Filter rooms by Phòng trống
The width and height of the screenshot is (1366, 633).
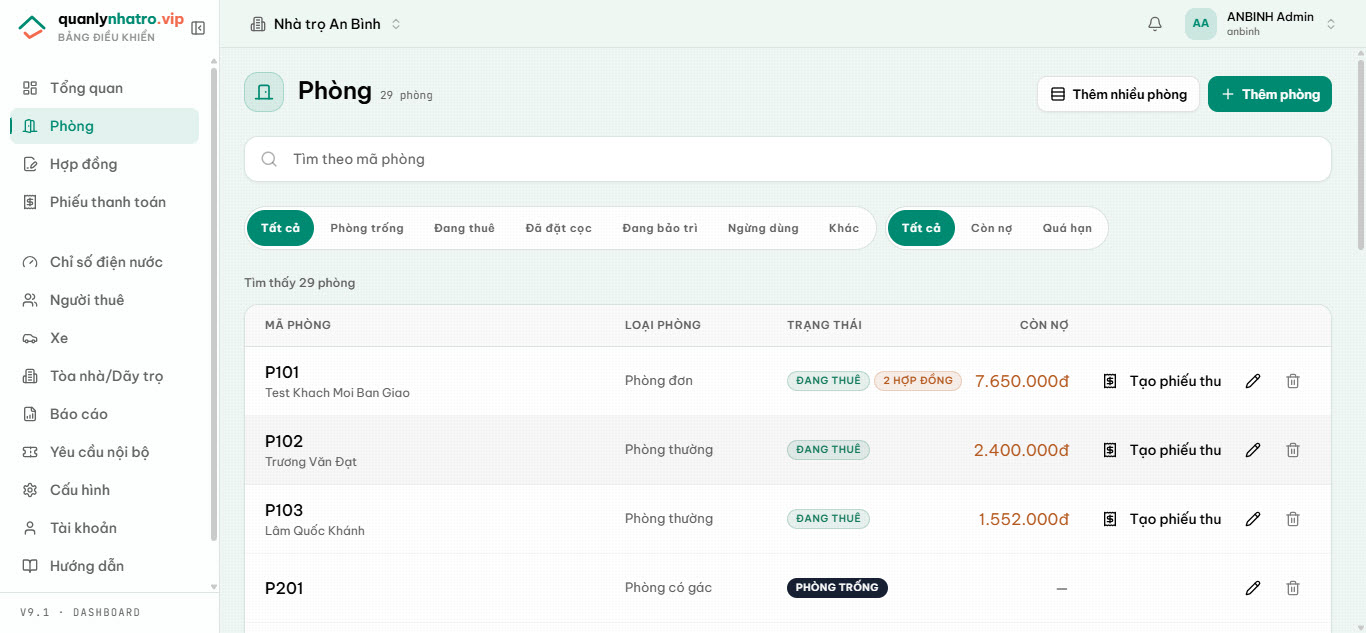(x=367, y=228)
